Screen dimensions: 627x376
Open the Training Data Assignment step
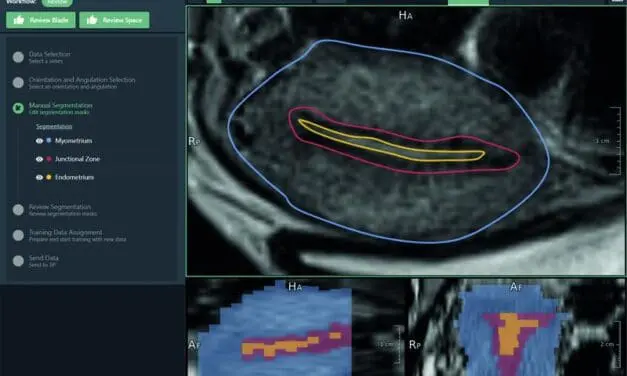point(77,236)
